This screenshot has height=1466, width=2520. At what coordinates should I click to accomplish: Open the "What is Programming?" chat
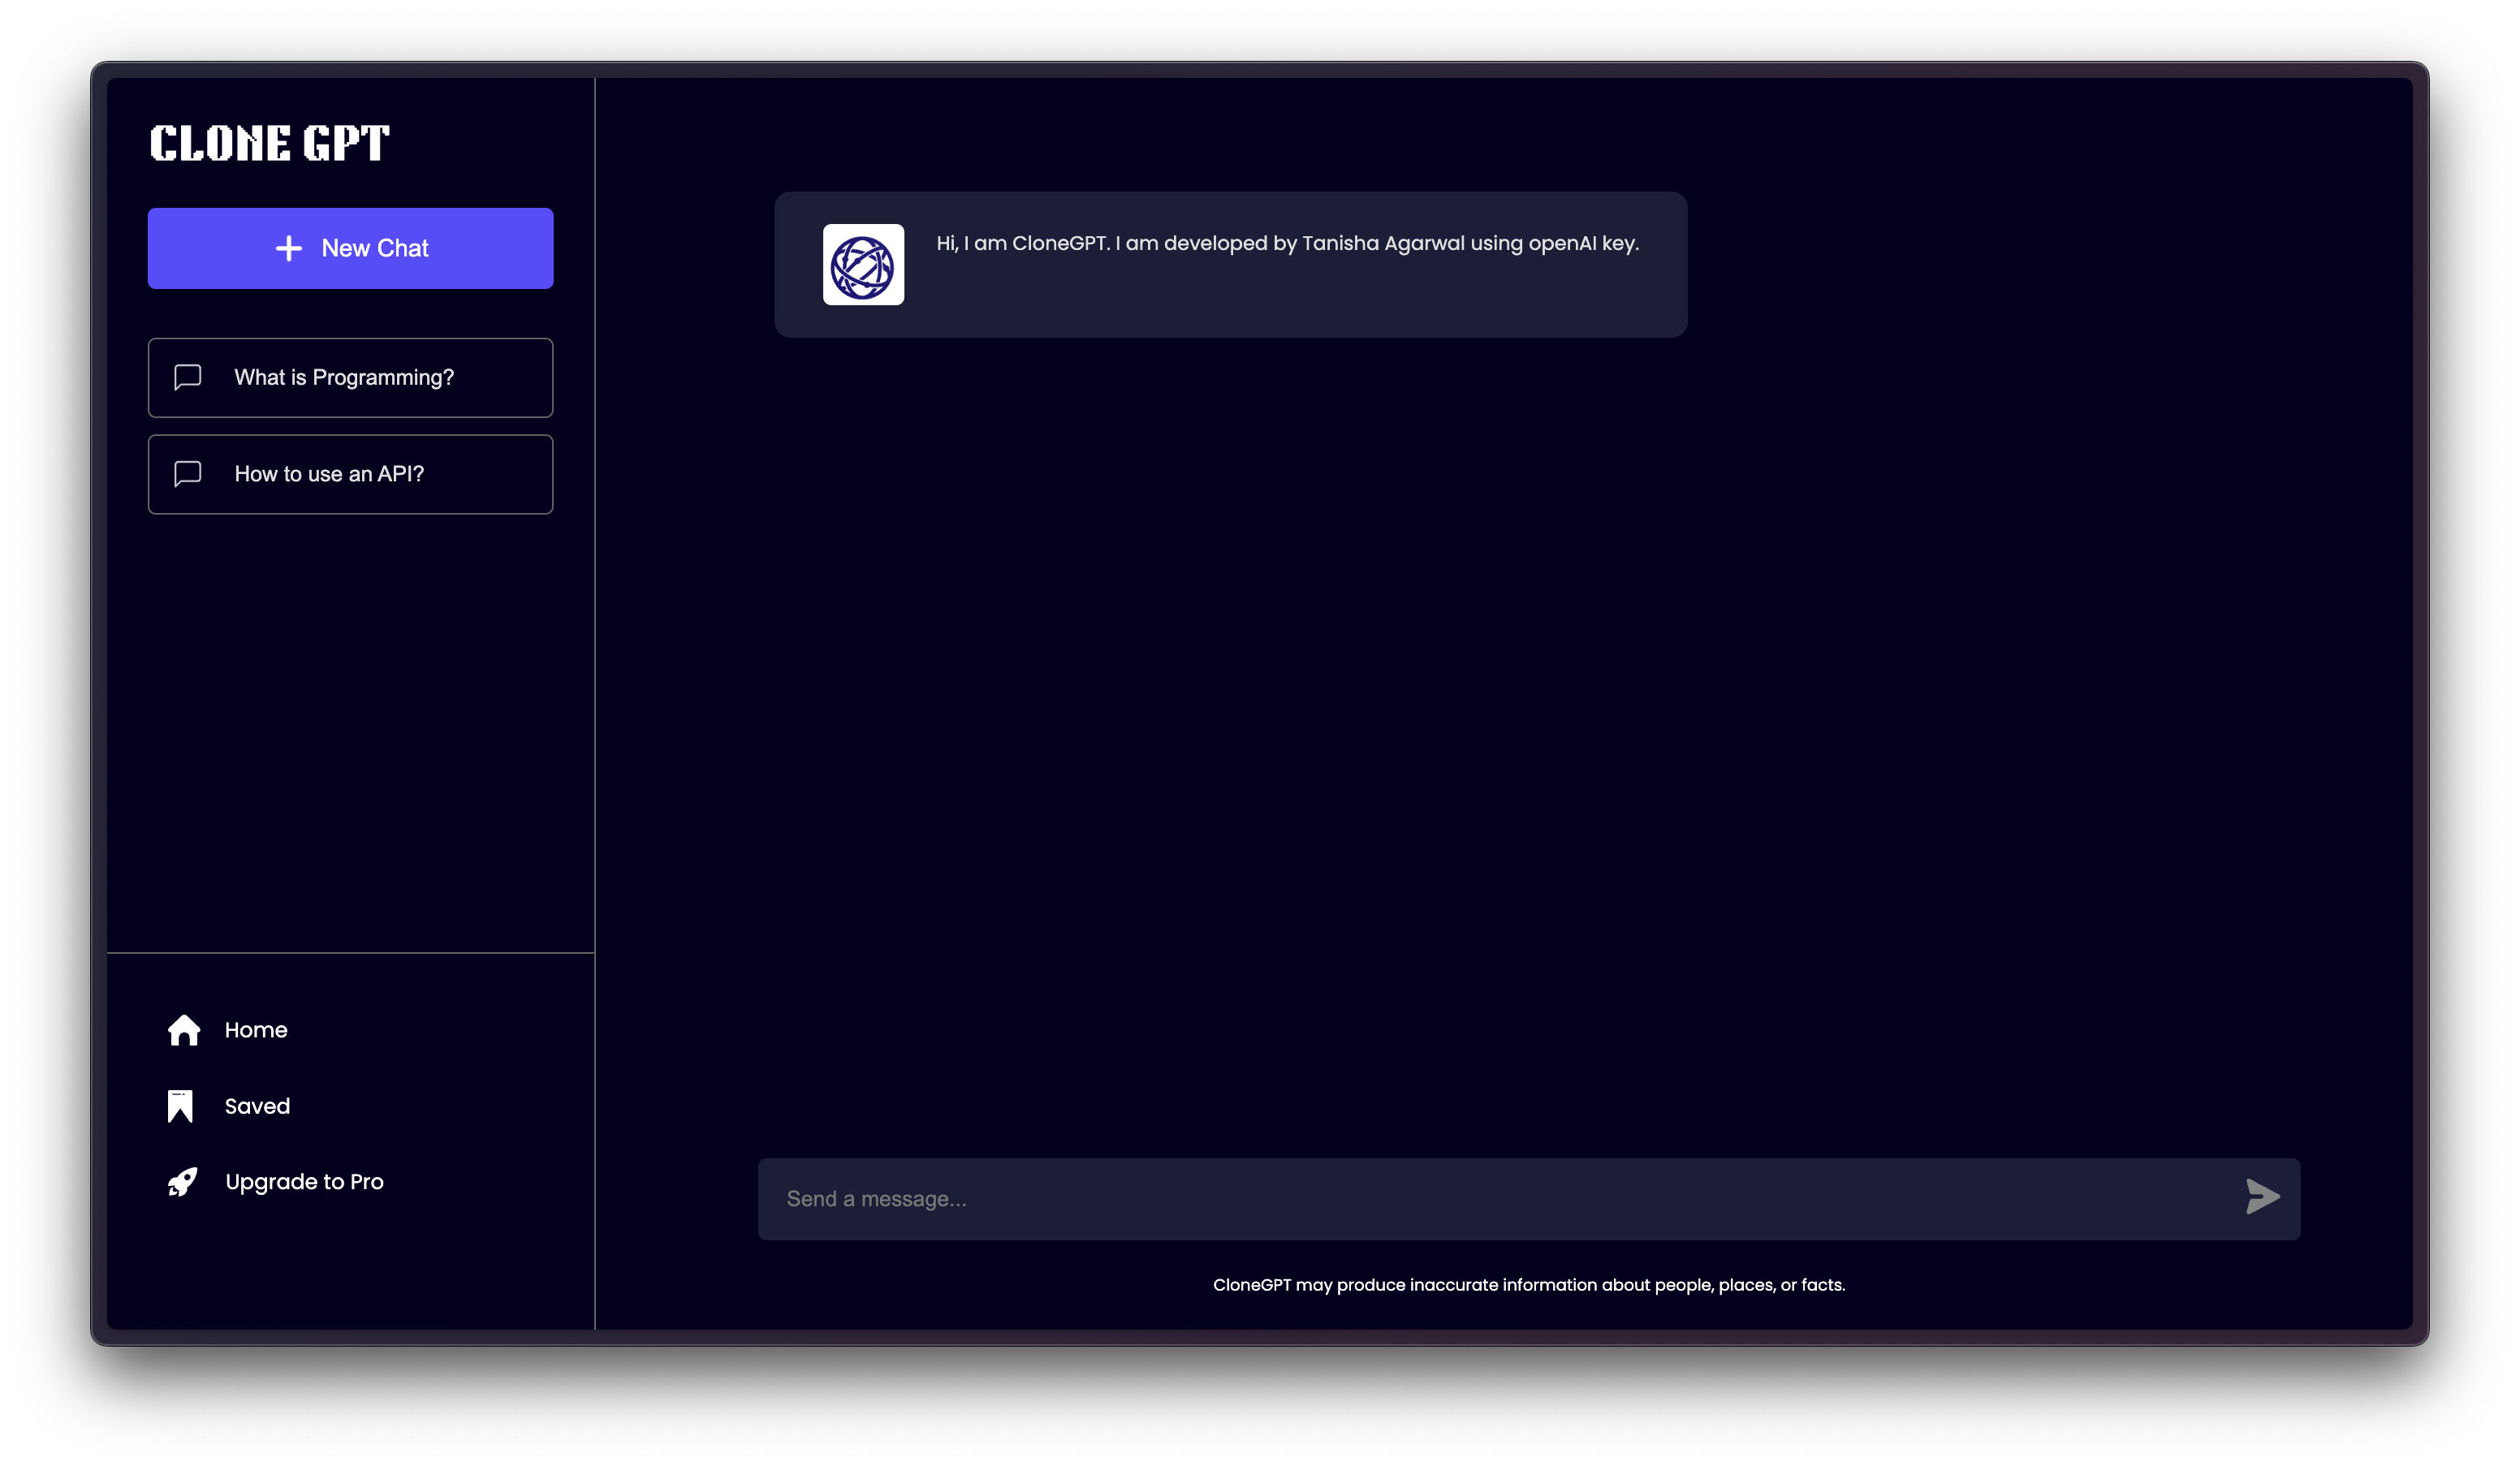point(344,378)
